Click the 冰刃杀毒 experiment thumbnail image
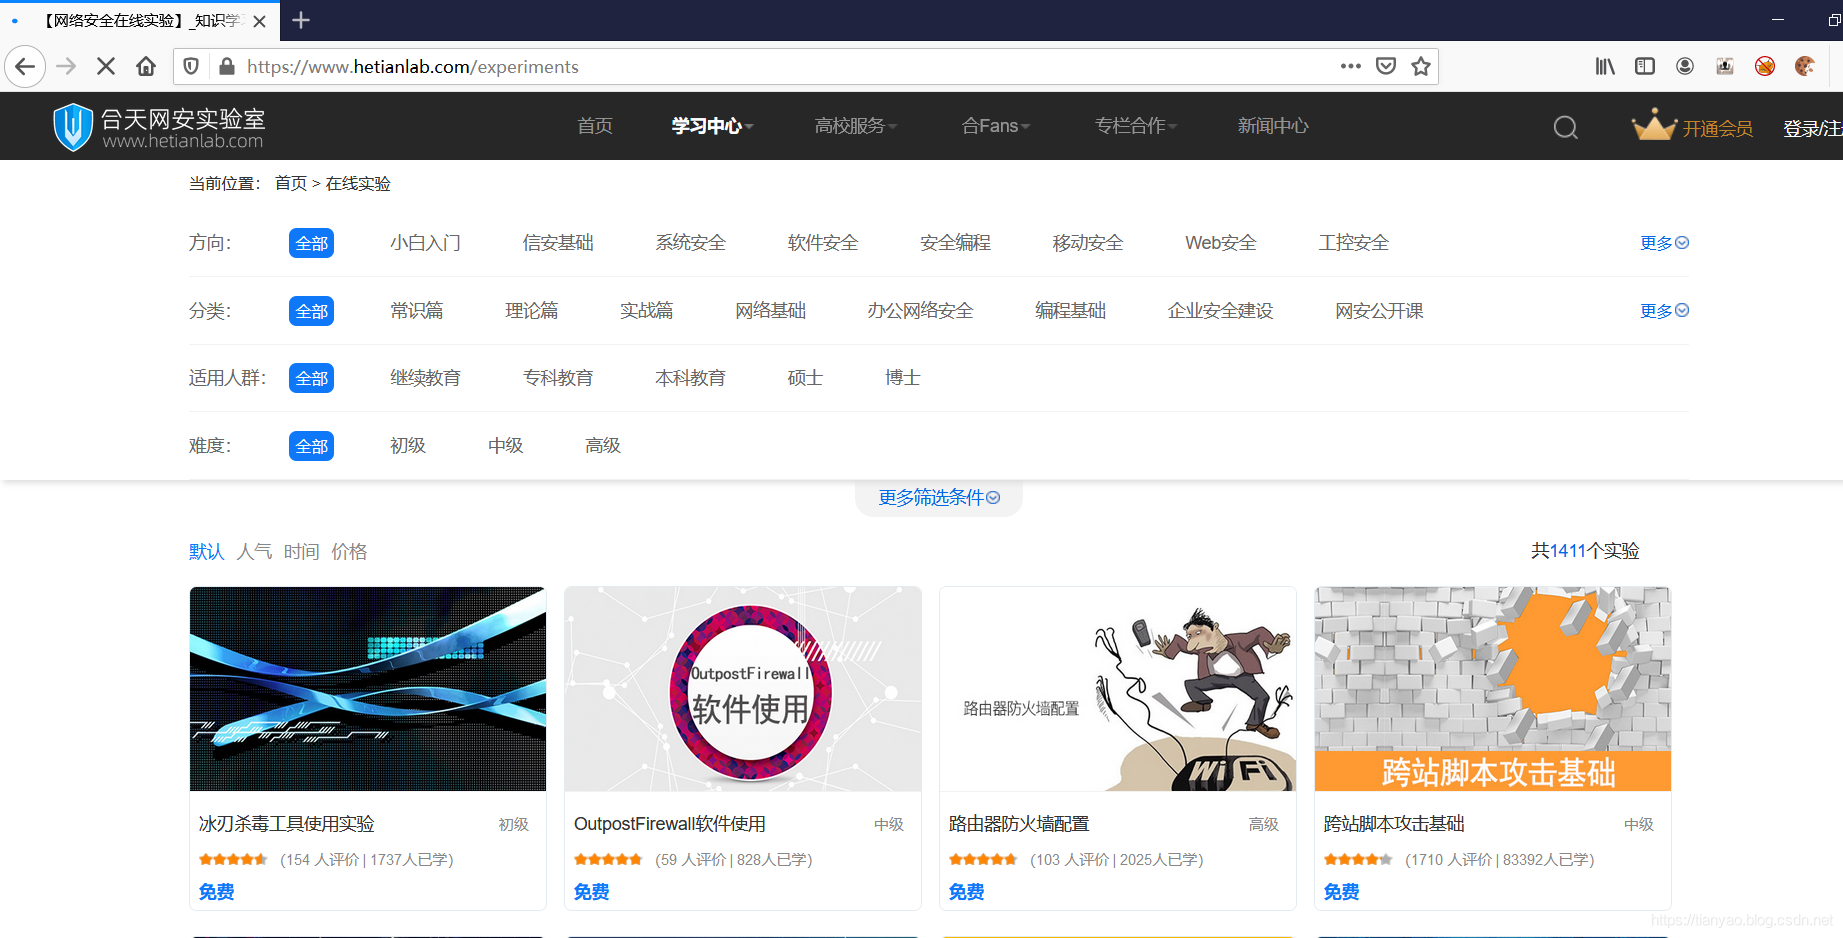 (x=368, y=689)
